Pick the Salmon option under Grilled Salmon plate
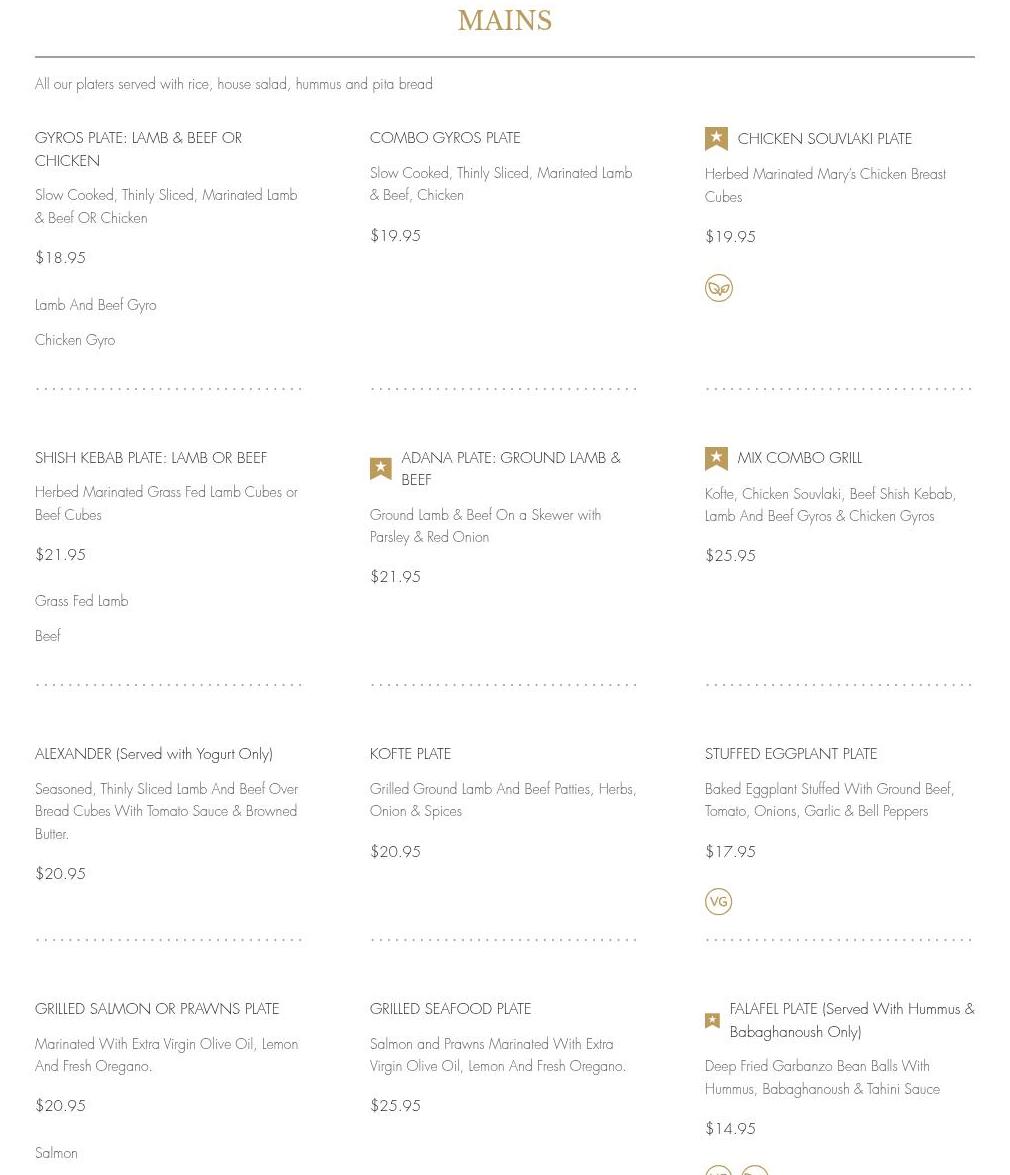The width and height of the screenshot is (1010, 1175). coord(56,1154)
